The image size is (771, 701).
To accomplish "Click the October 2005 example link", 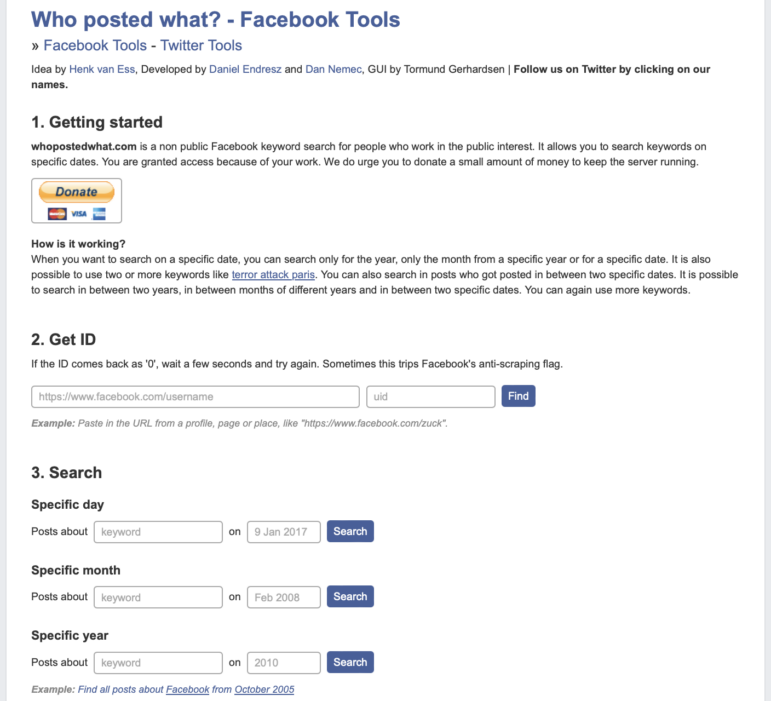I will pyautogui.click(x=264, y=690).
